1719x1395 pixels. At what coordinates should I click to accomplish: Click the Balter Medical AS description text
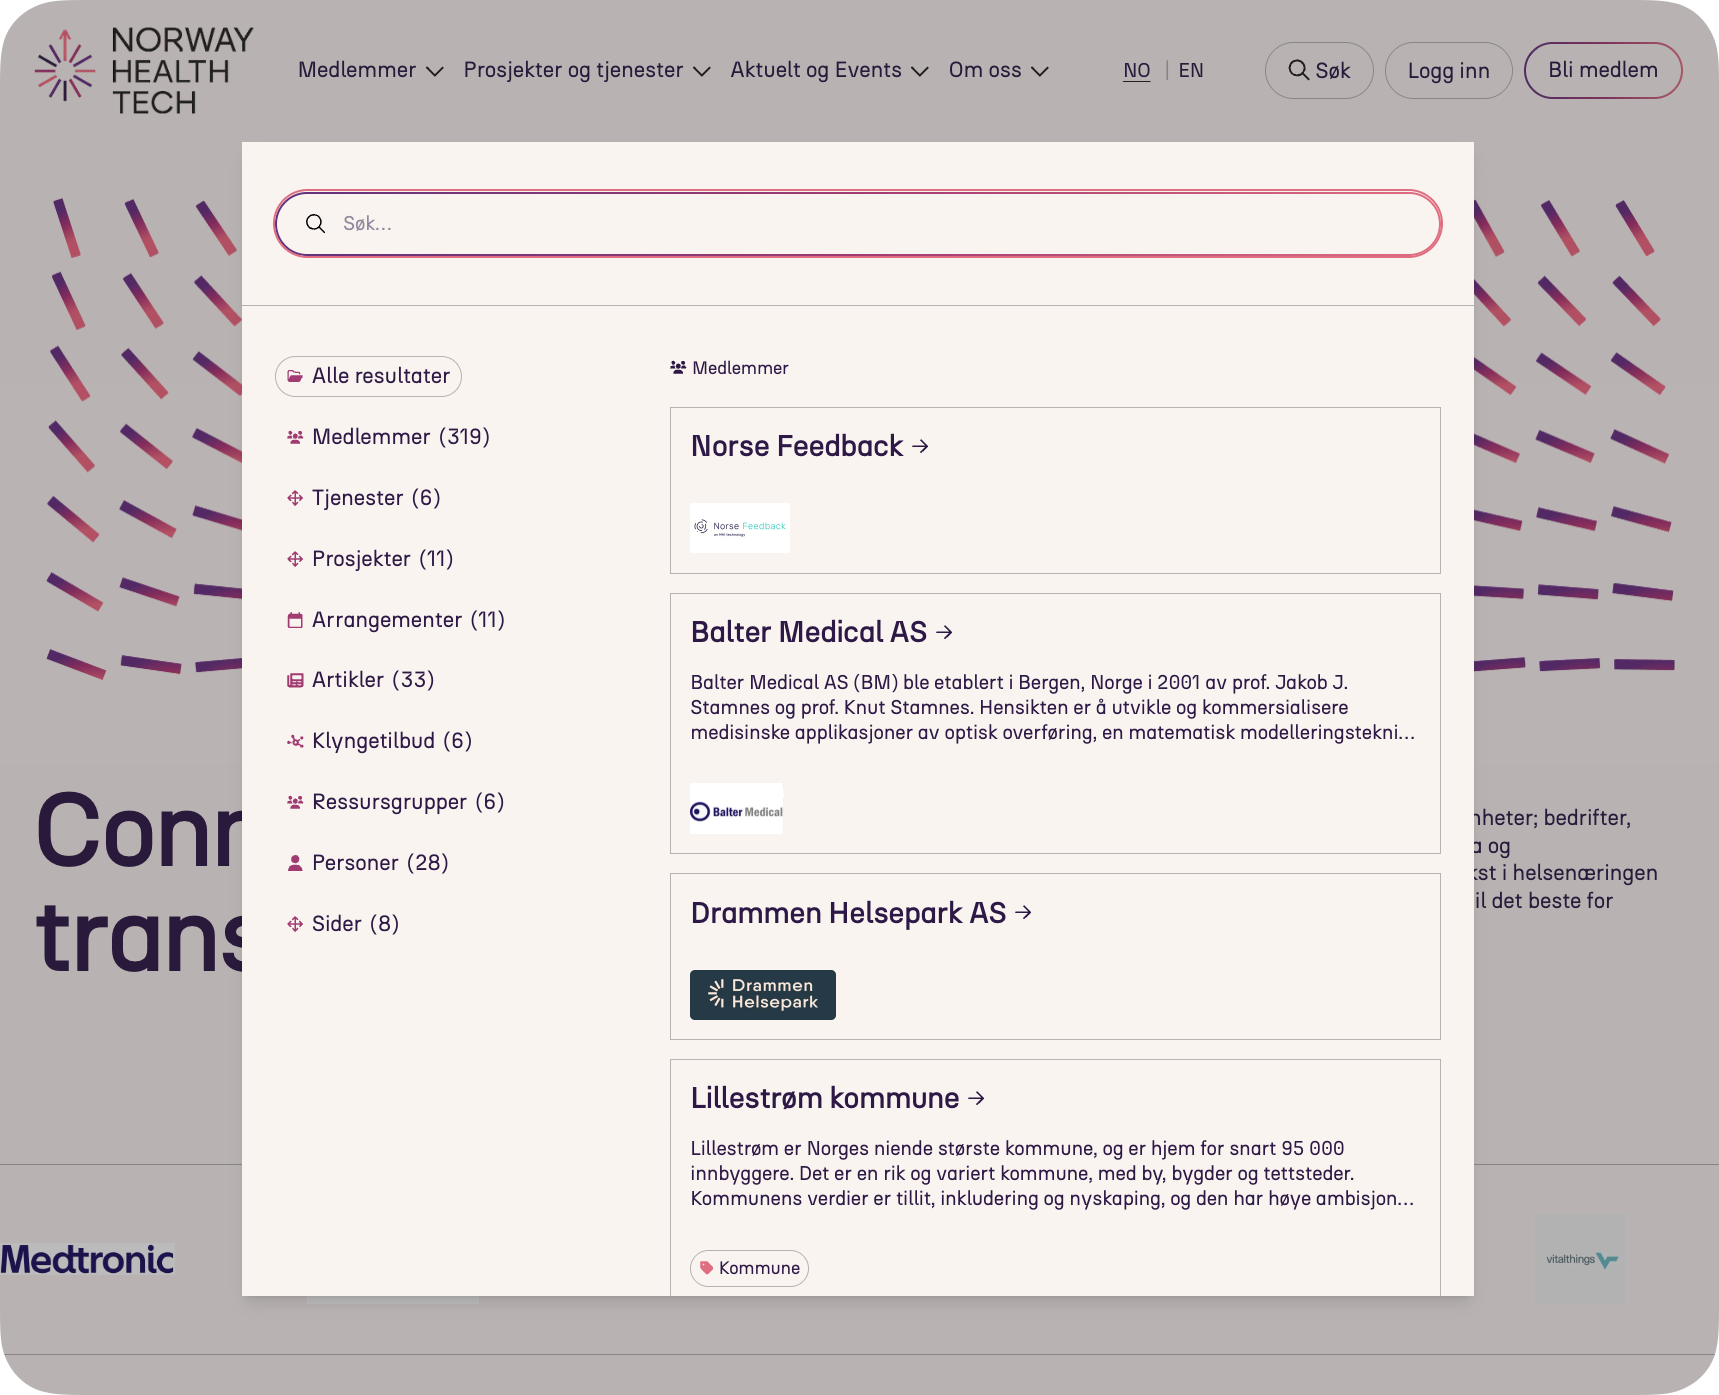1053,707
